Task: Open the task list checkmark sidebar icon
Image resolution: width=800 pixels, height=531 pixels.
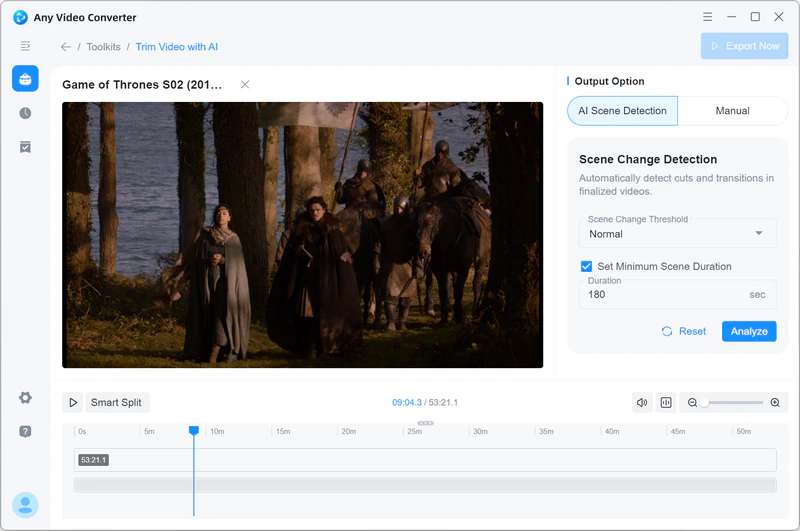Action: click(x=25, y=147)
